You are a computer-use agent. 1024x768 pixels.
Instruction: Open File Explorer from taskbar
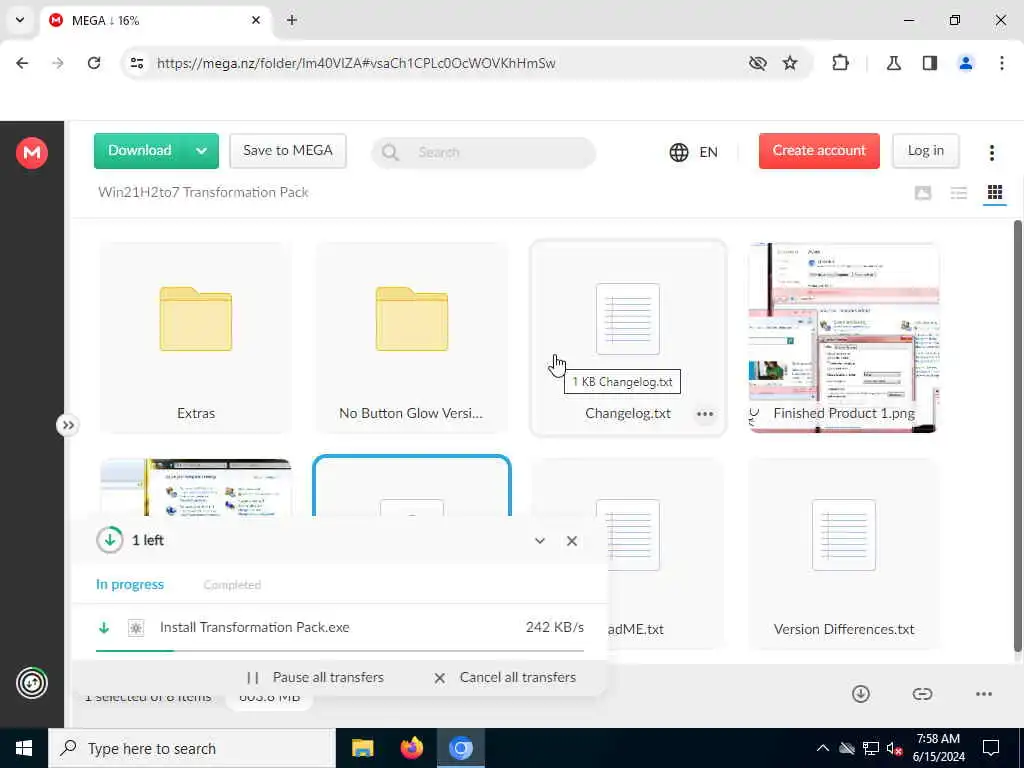pyautogui.click(x=362, y=748)
